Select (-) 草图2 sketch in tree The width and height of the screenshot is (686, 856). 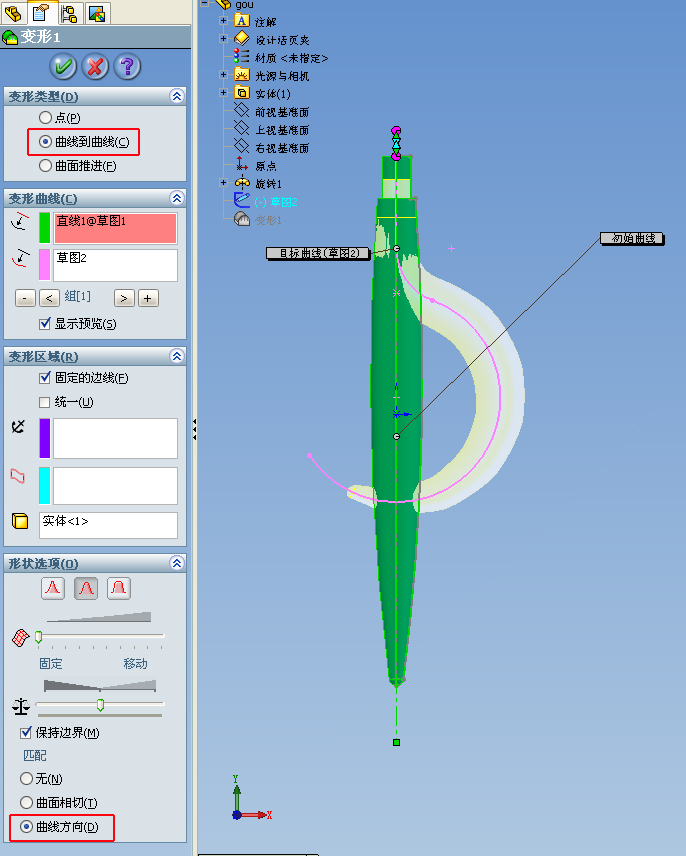click(x=276, y=202)
